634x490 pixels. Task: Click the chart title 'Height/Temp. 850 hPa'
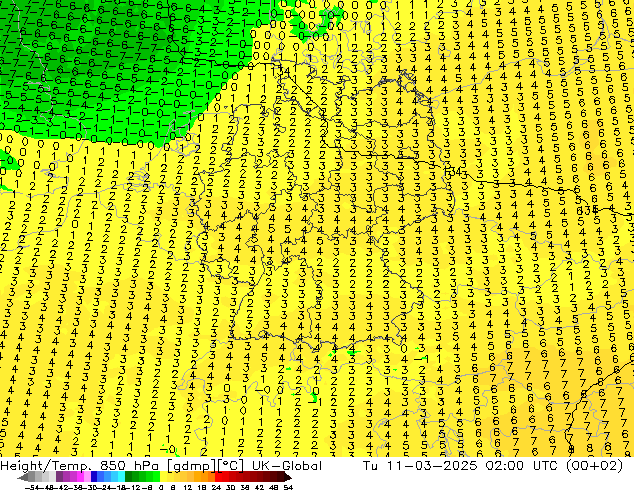(x=80, y=466)
